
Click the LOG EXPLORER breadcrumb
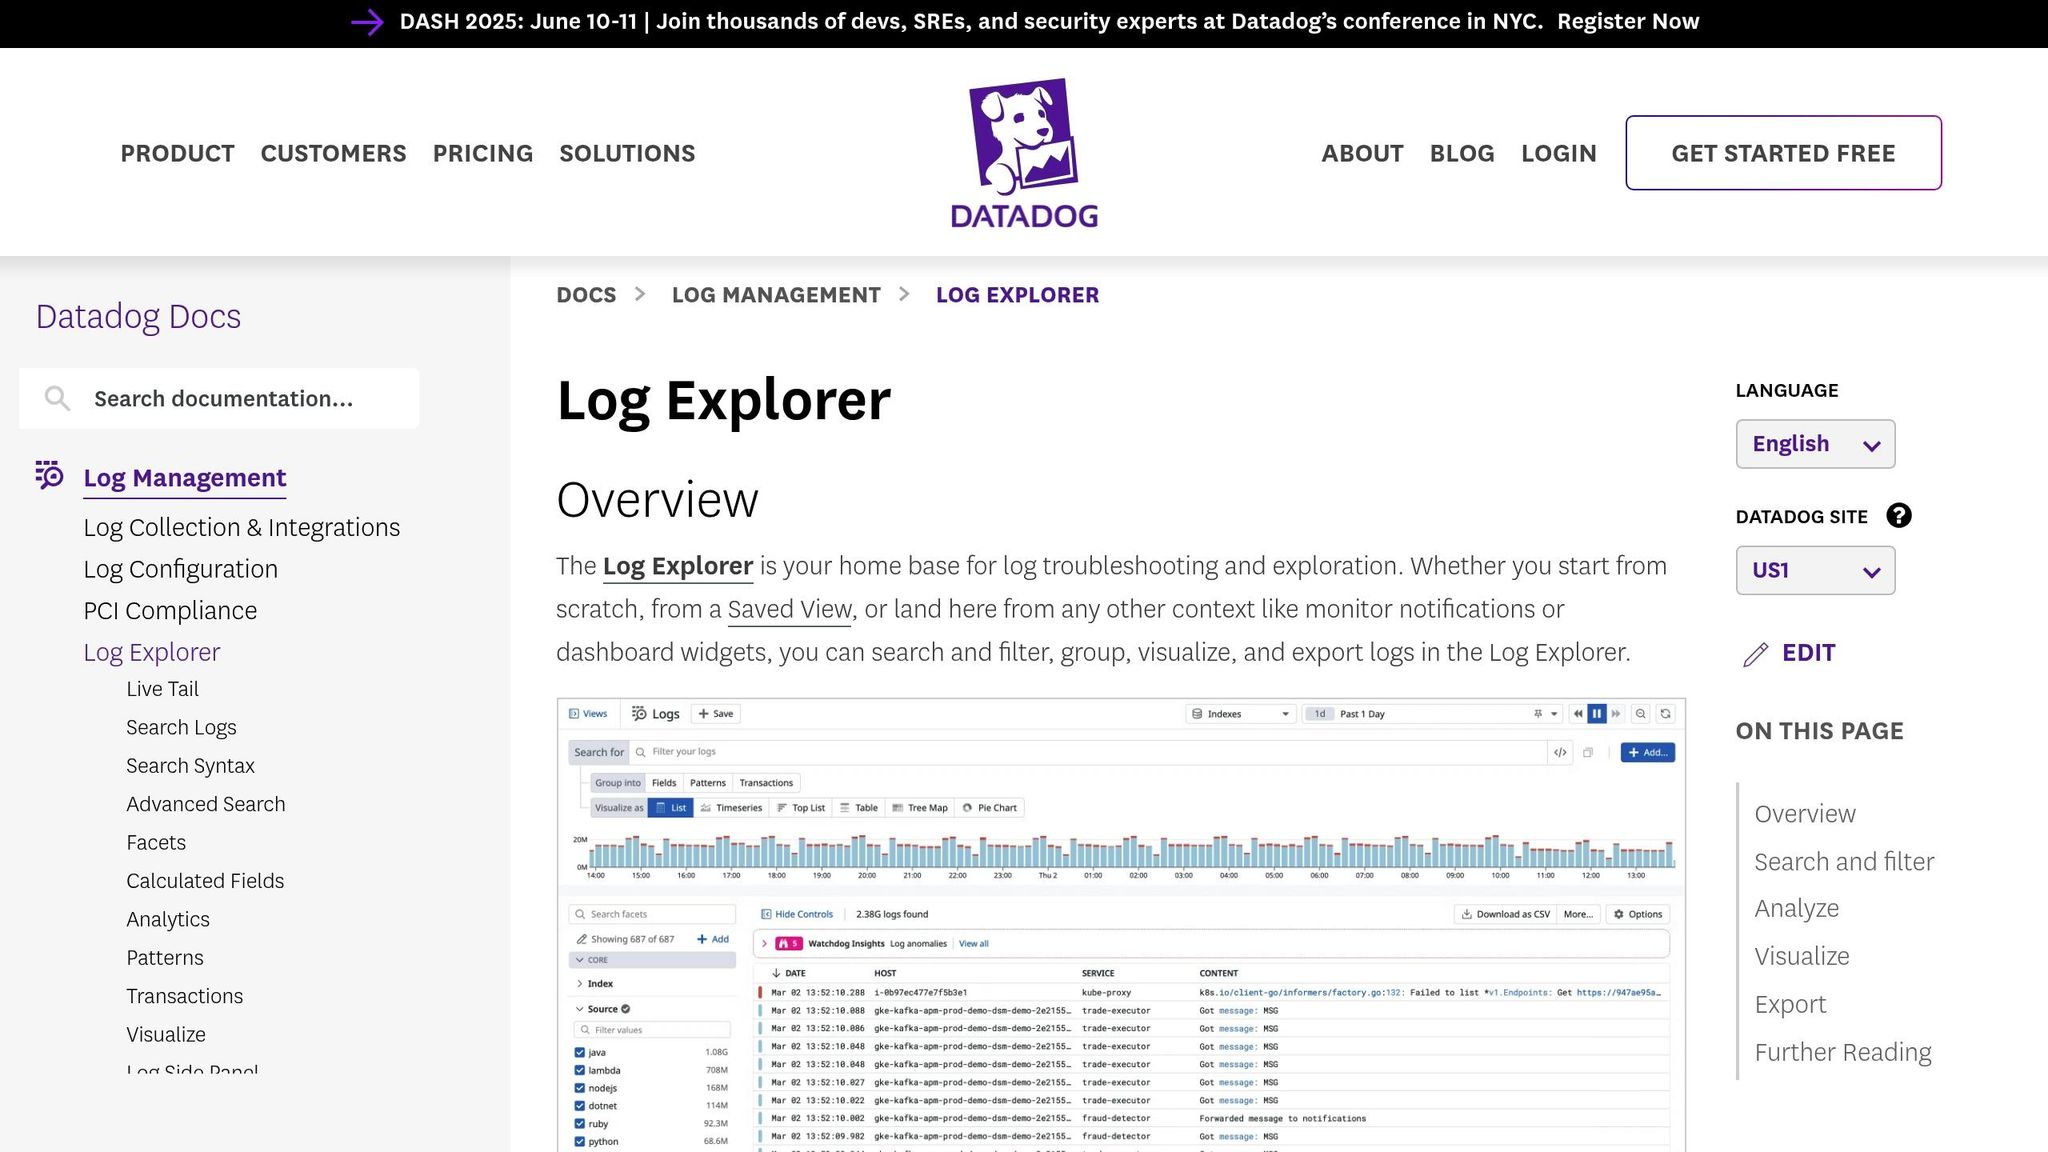pos(1017,295)
